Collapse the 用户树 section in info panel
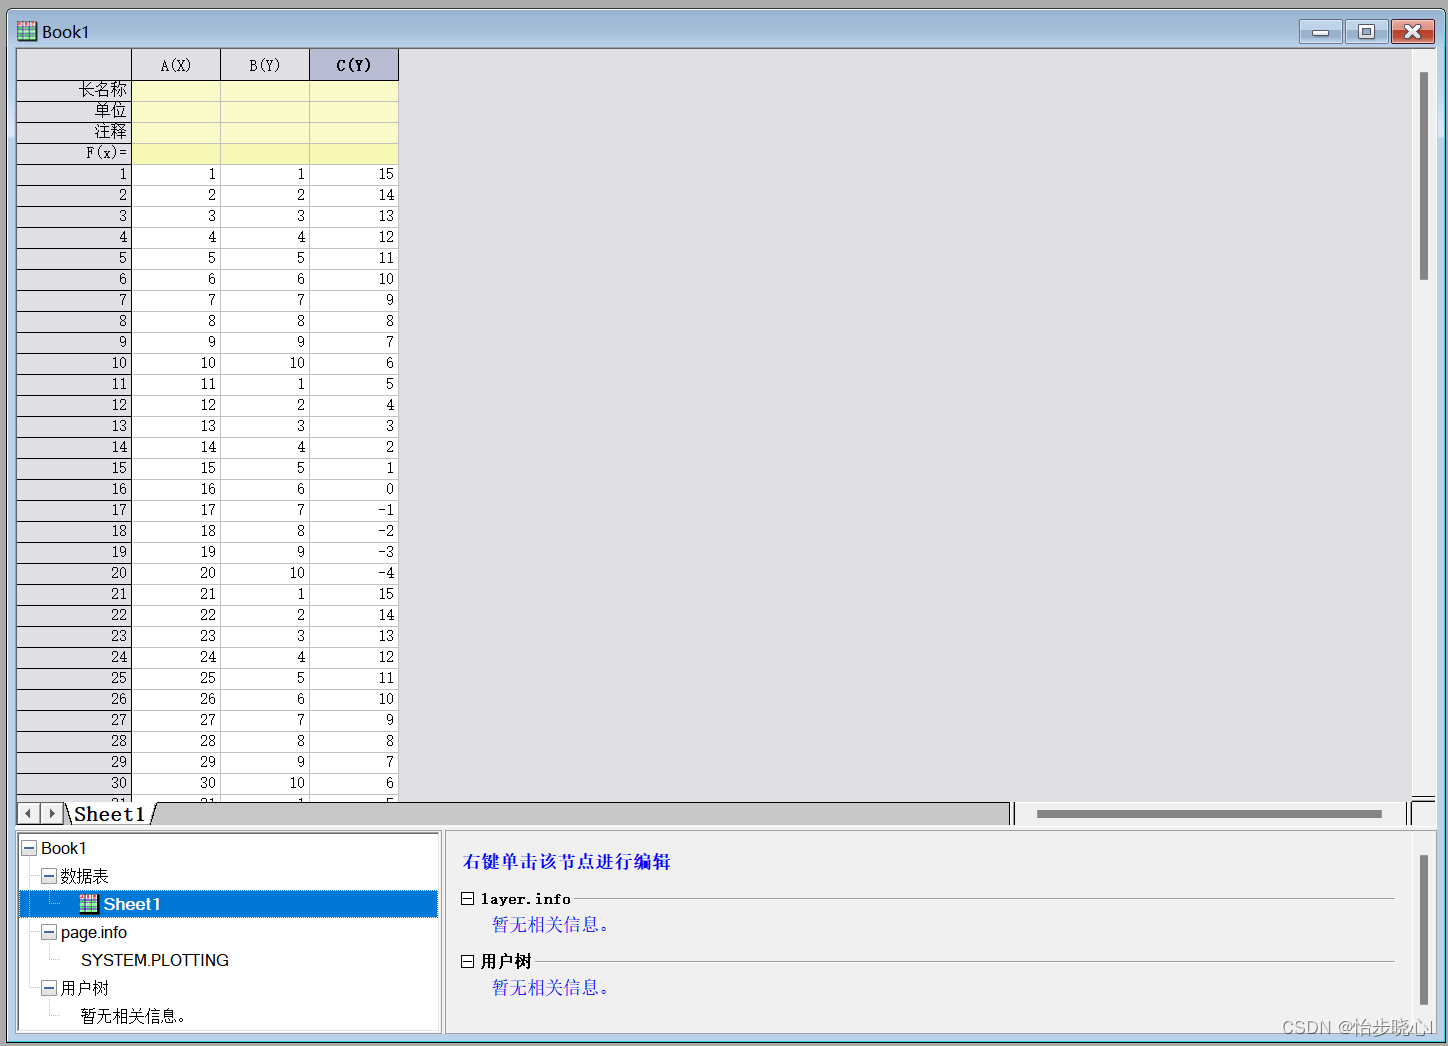Screen dimensions: 1448x1046 [467, 961]
